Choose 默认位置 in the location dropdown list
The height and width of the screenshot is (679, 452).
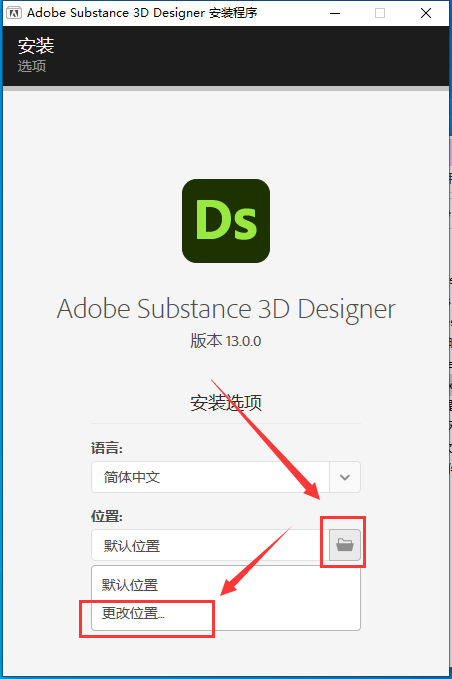130,585
